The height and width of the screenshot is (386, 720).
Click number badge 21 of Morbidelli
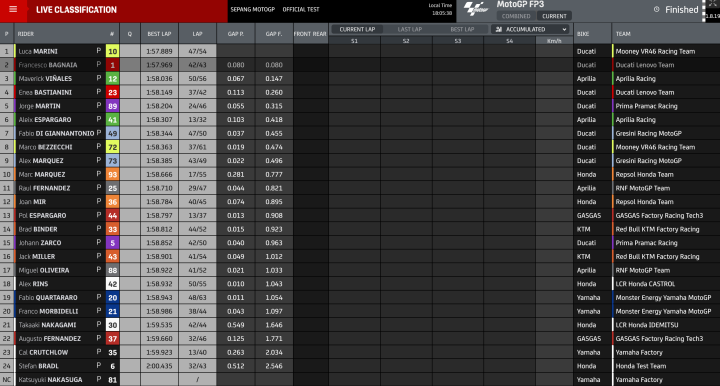point(112,311)
